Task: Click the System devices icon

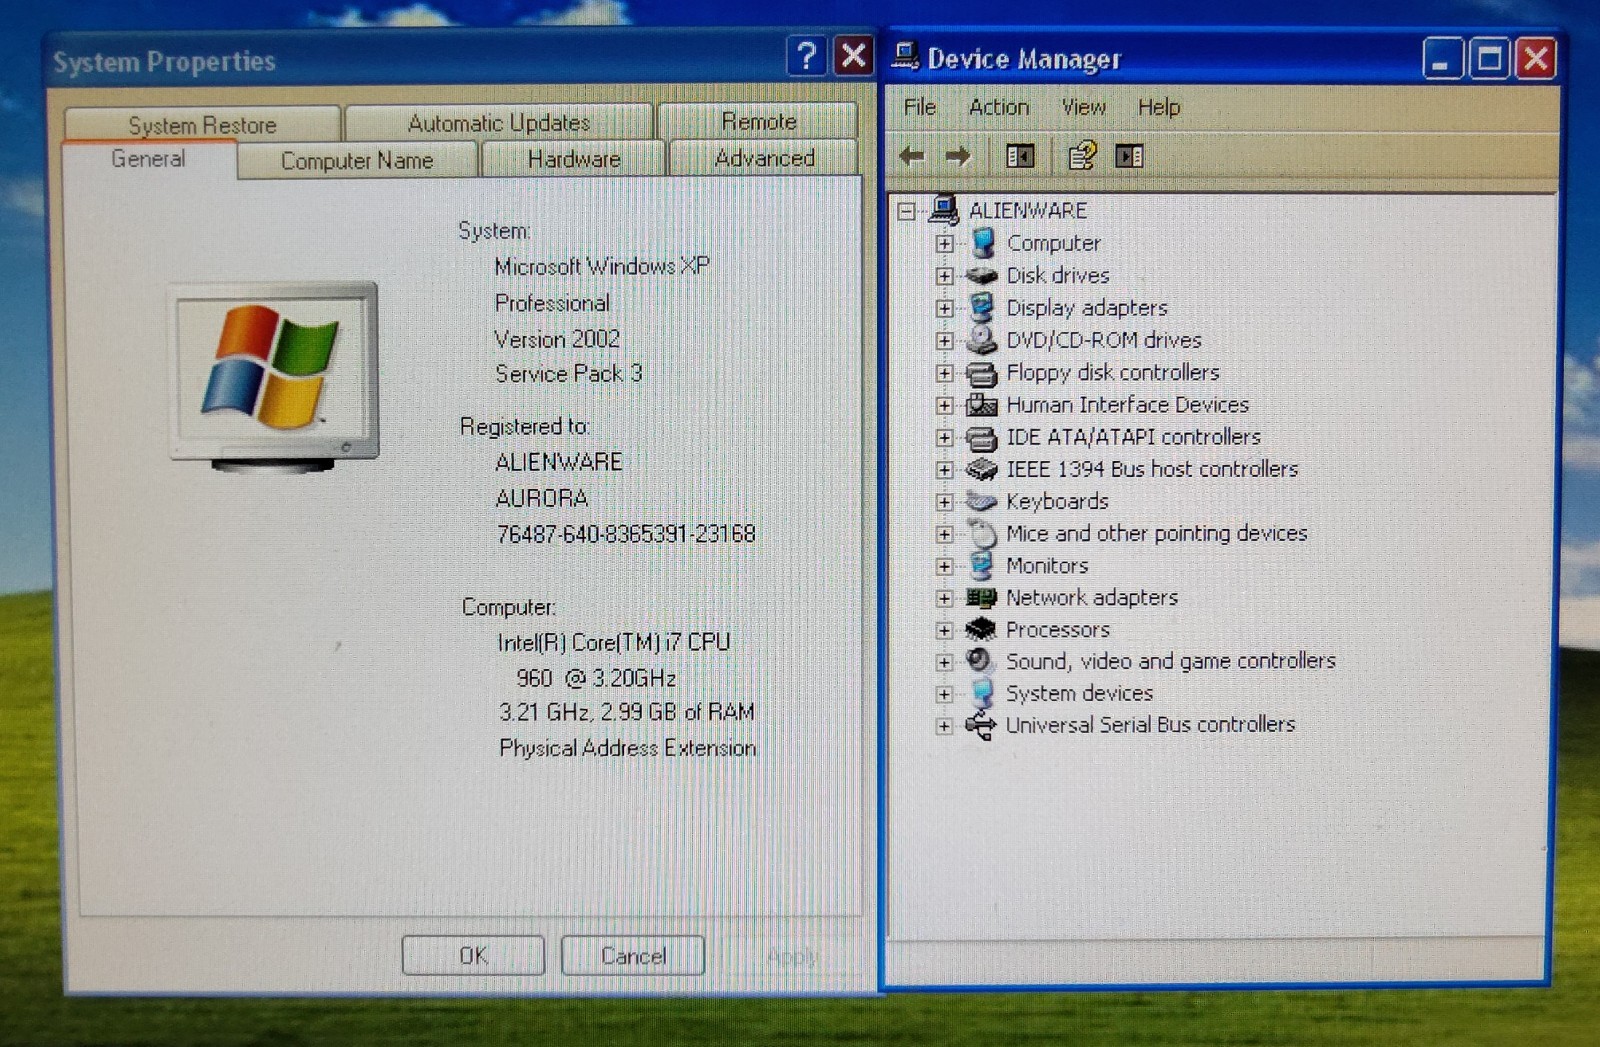Action: (x=982, y=693)
